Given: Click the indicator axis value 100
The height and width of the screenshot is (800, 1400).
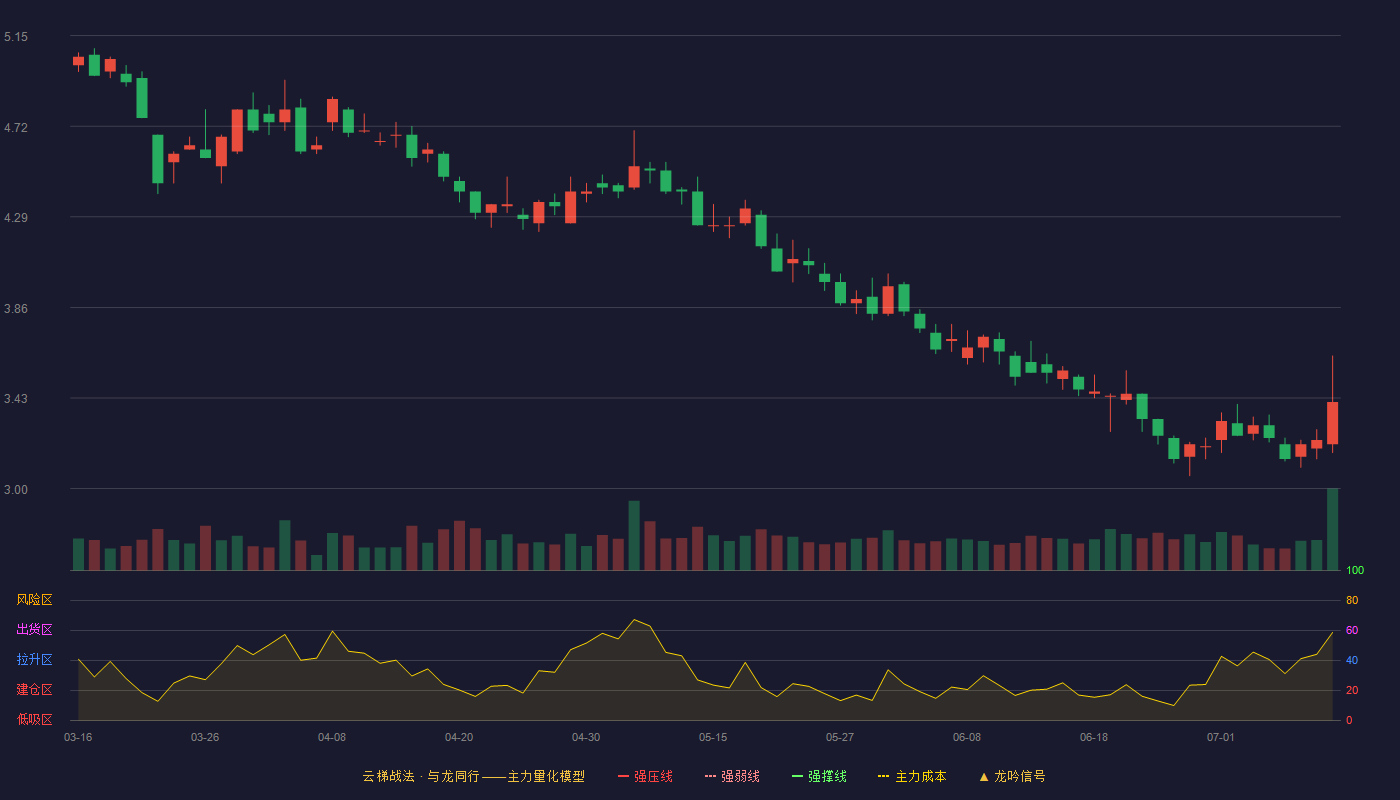Looking at the screenshot, I should (x=1355, y=571).
